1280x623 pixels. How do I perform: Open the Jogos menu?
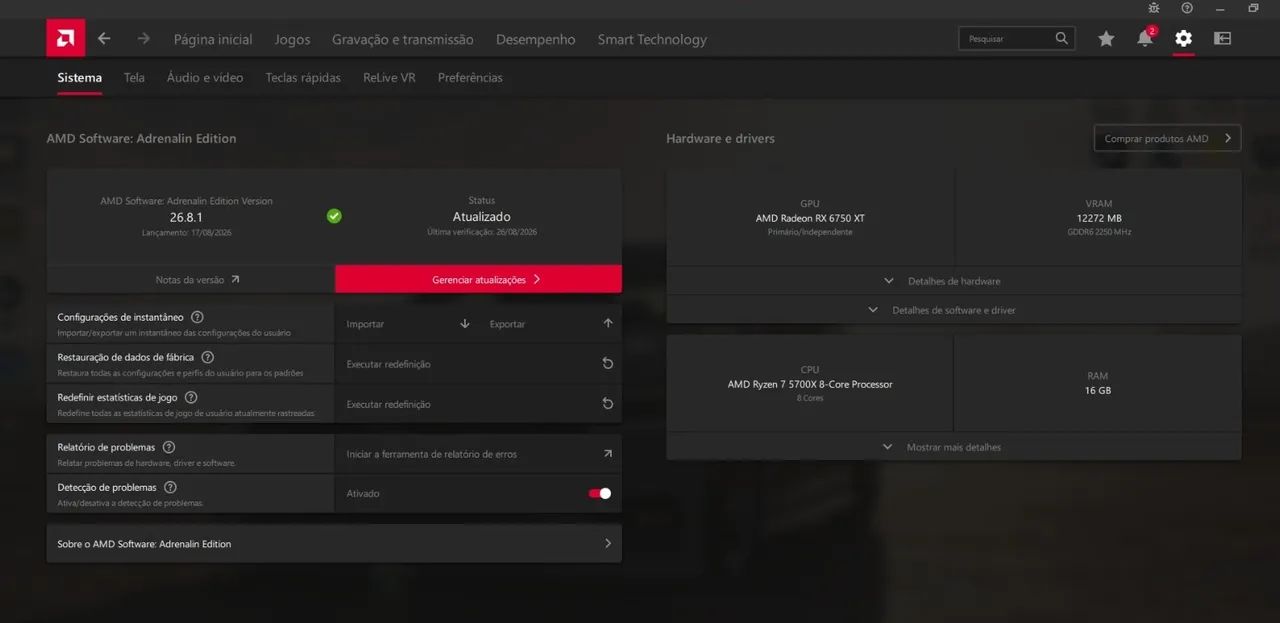click(x=292, y=40)
